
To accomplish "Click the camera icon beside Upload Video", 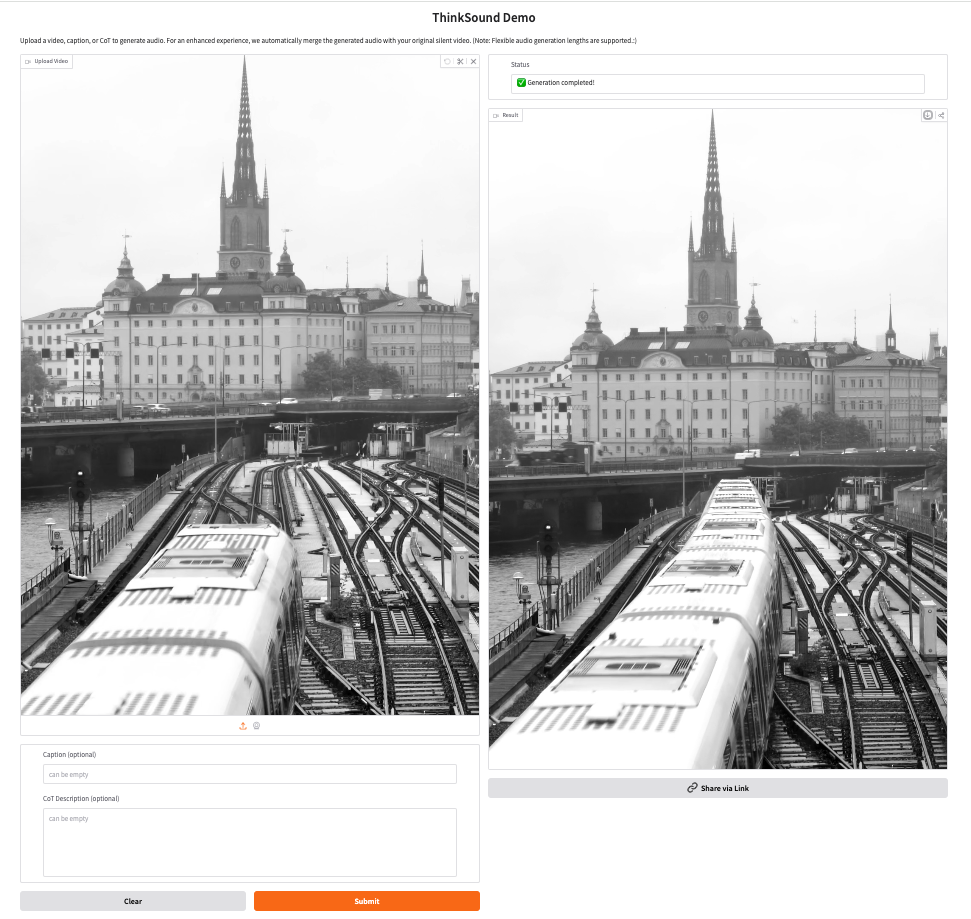I will coord(28,62).
